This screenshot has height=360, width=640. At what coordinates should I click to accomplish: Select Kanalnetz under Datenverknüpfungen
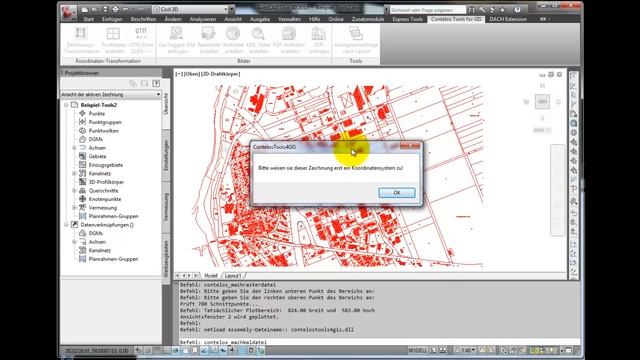point(100,251)
